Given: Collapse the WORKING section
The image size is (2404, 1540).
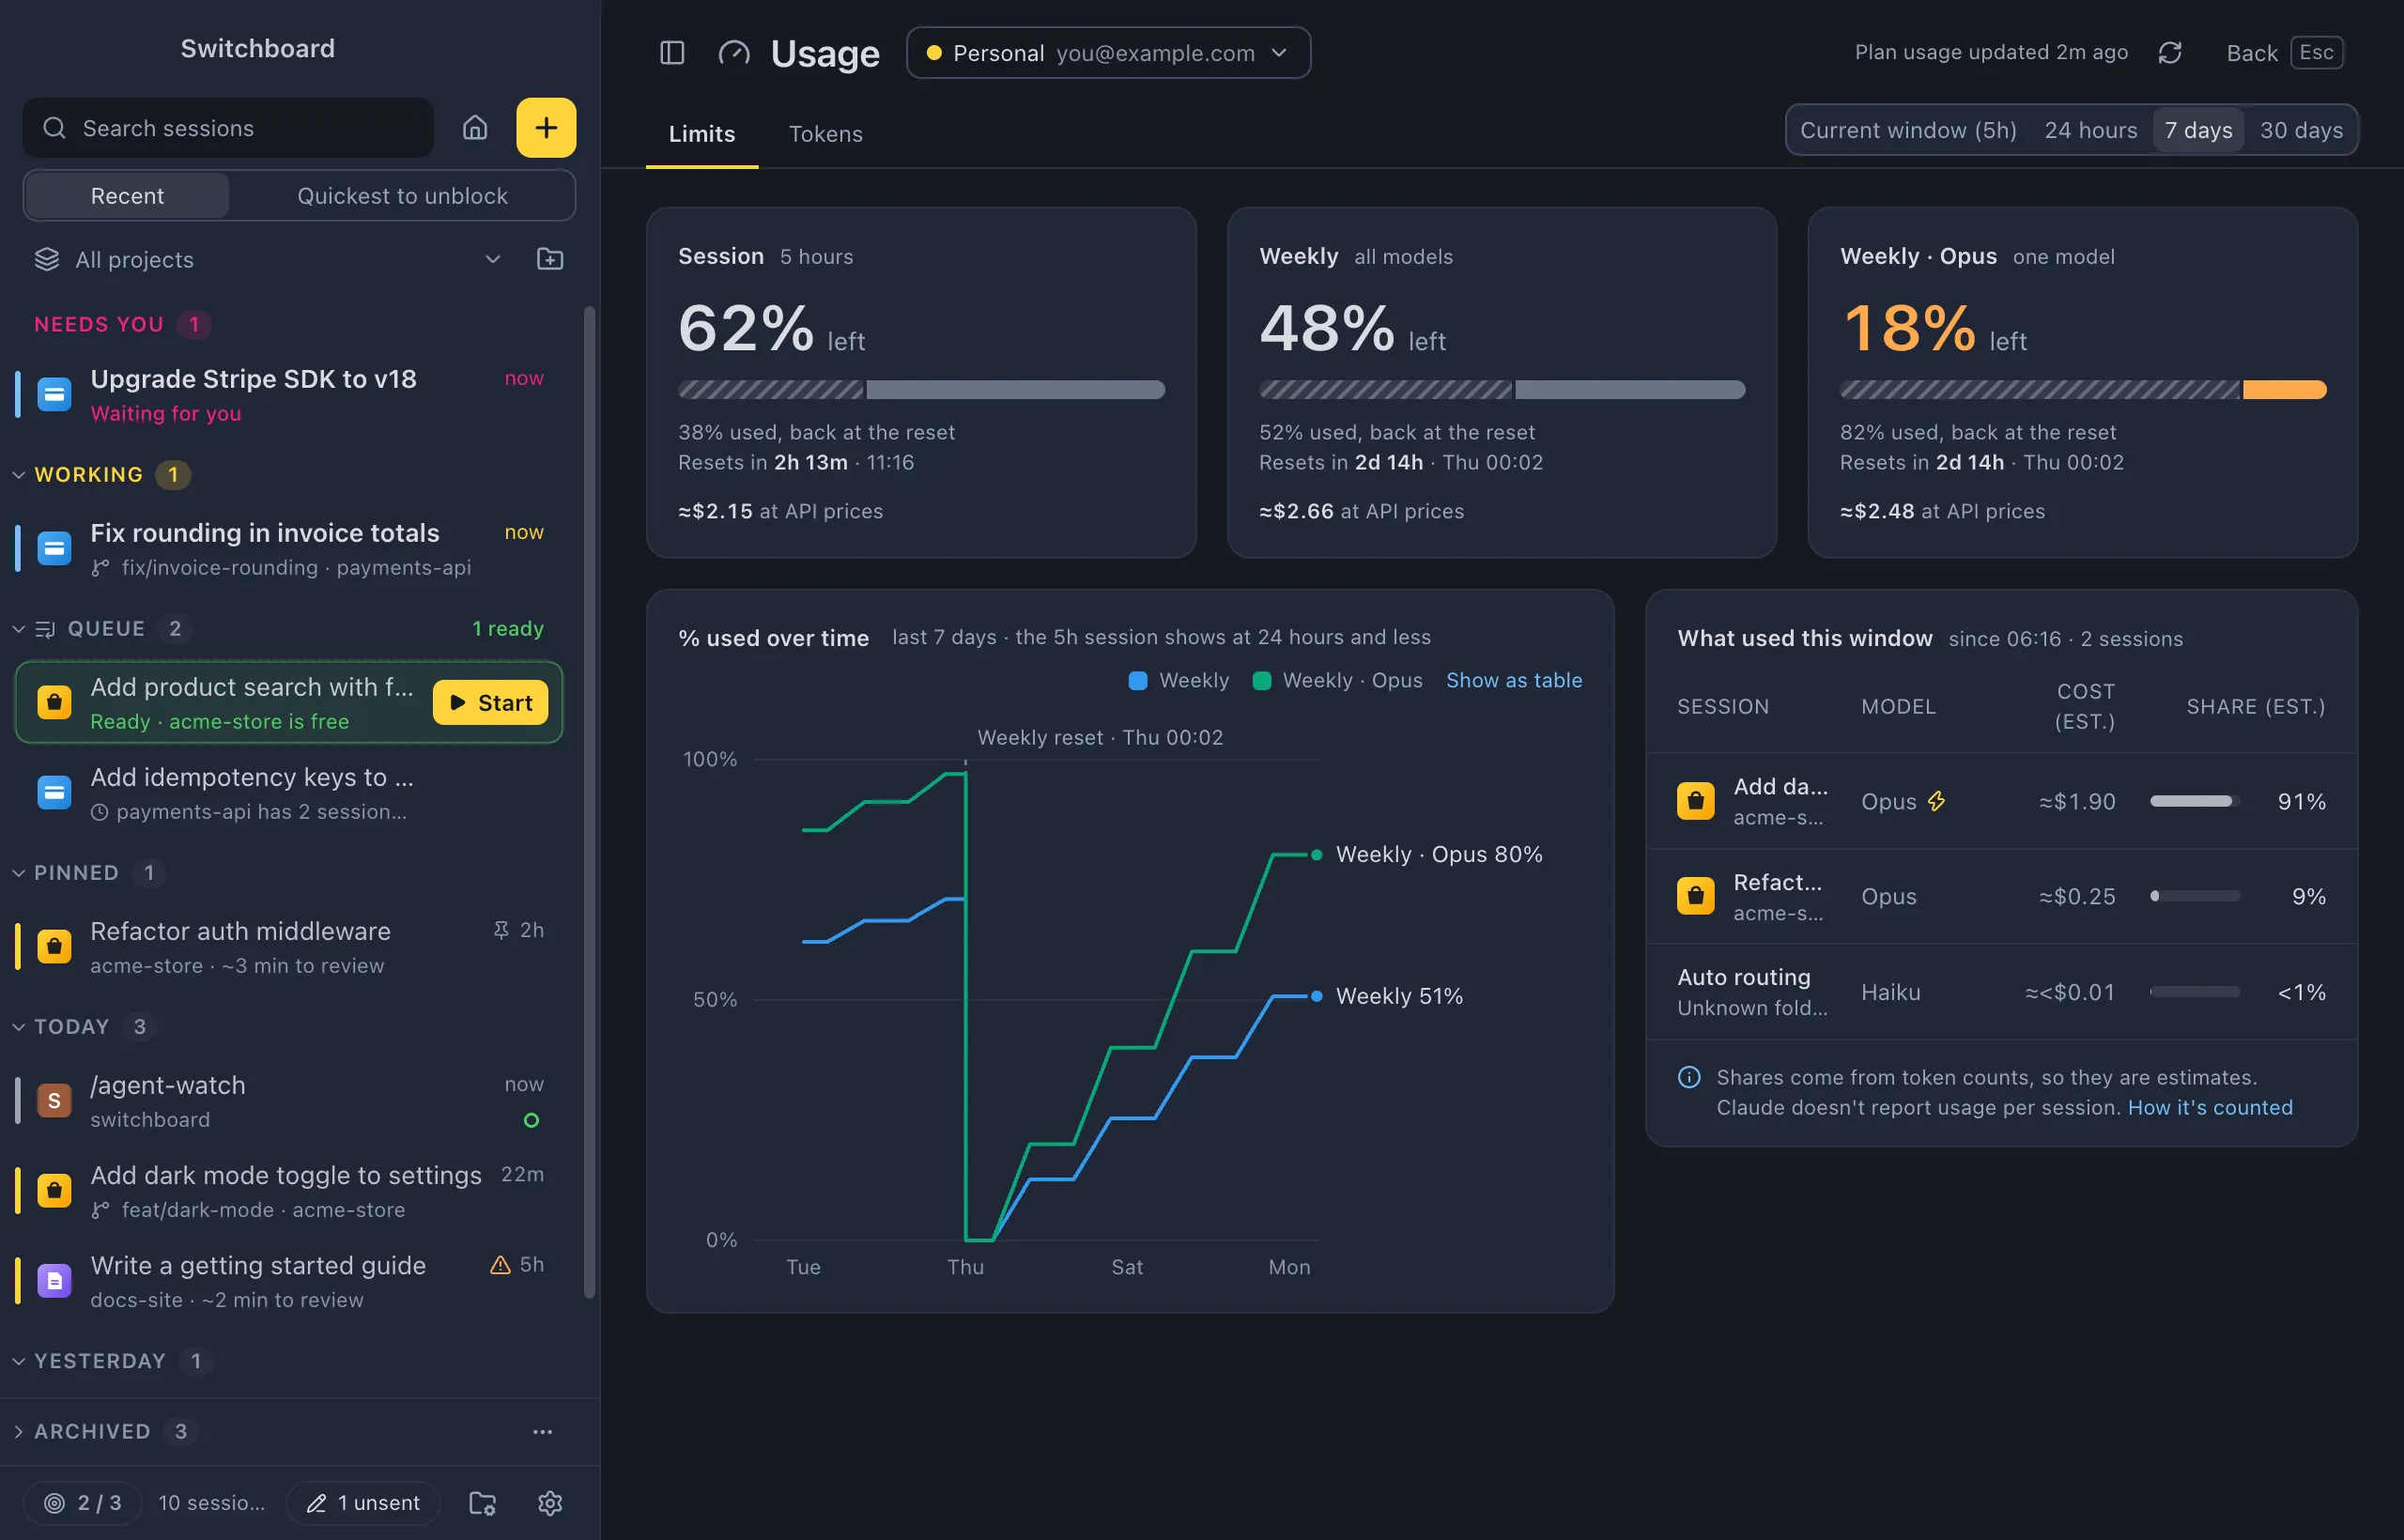Looking at the screenshot, I should click(x=18, y=475).
